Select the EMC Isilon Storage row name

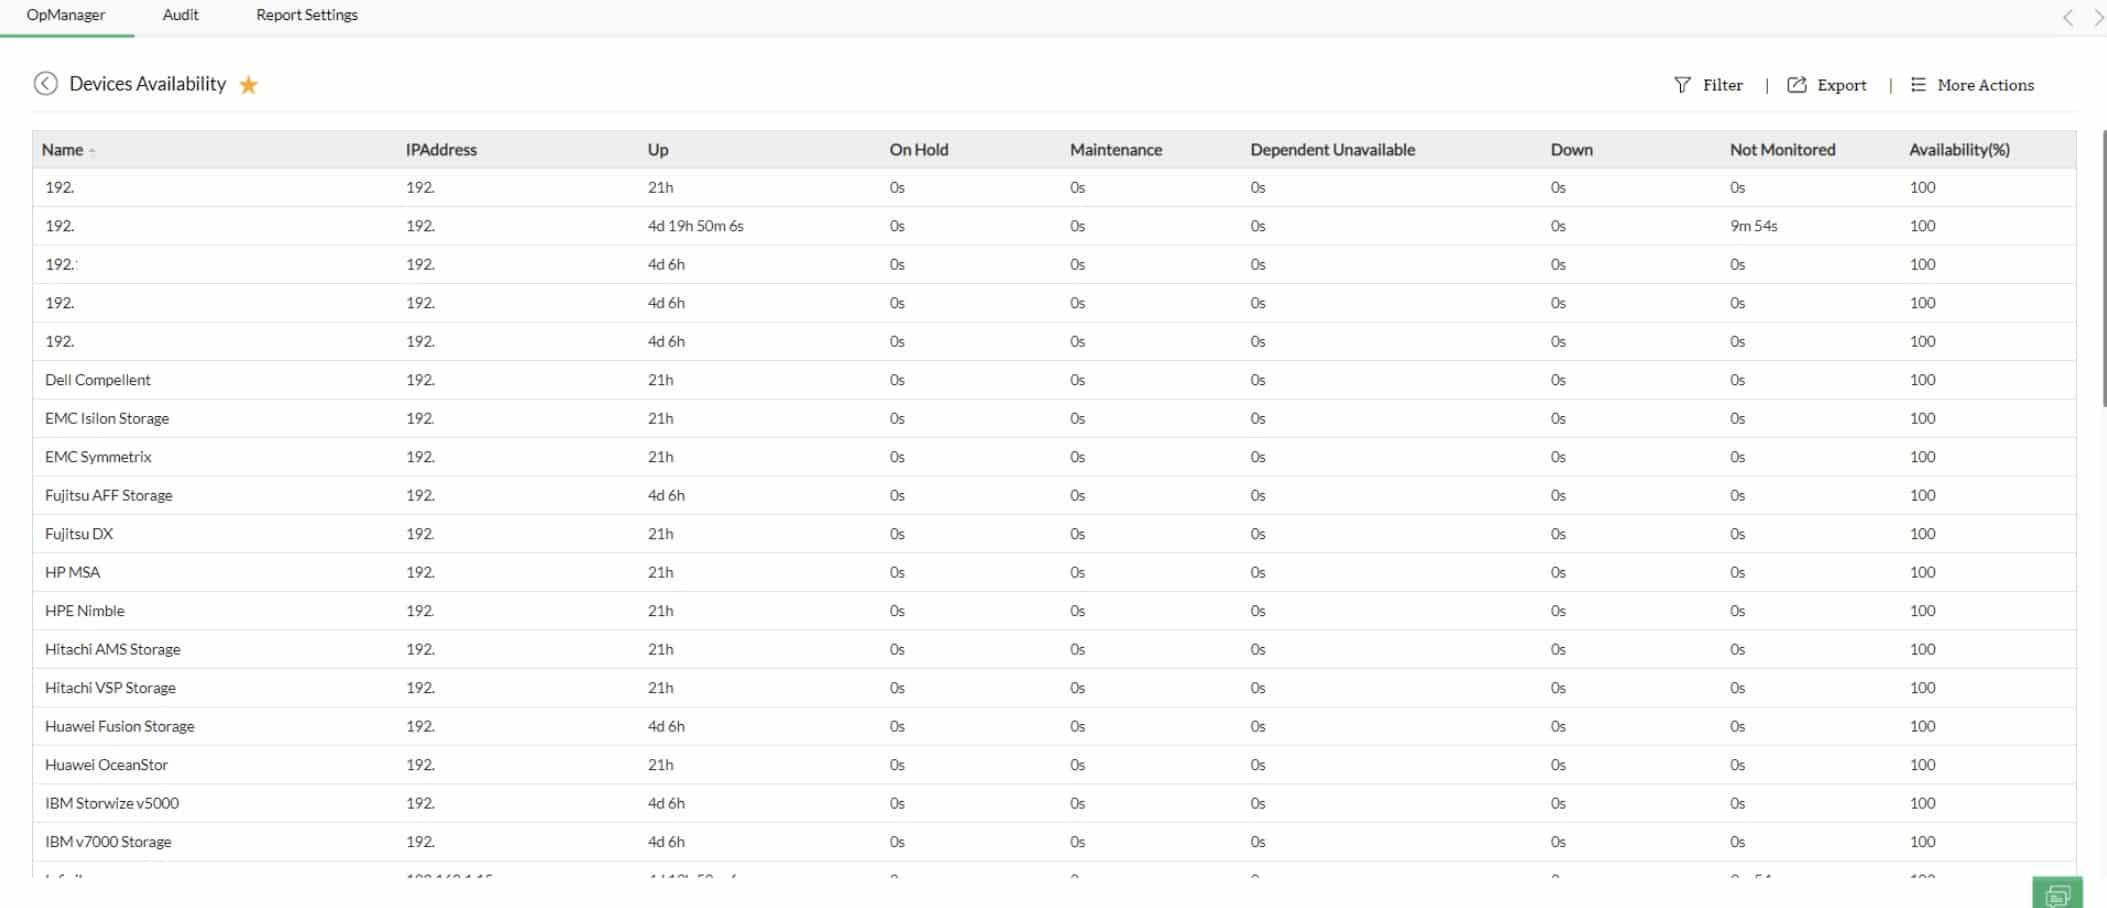pos(107,419)
